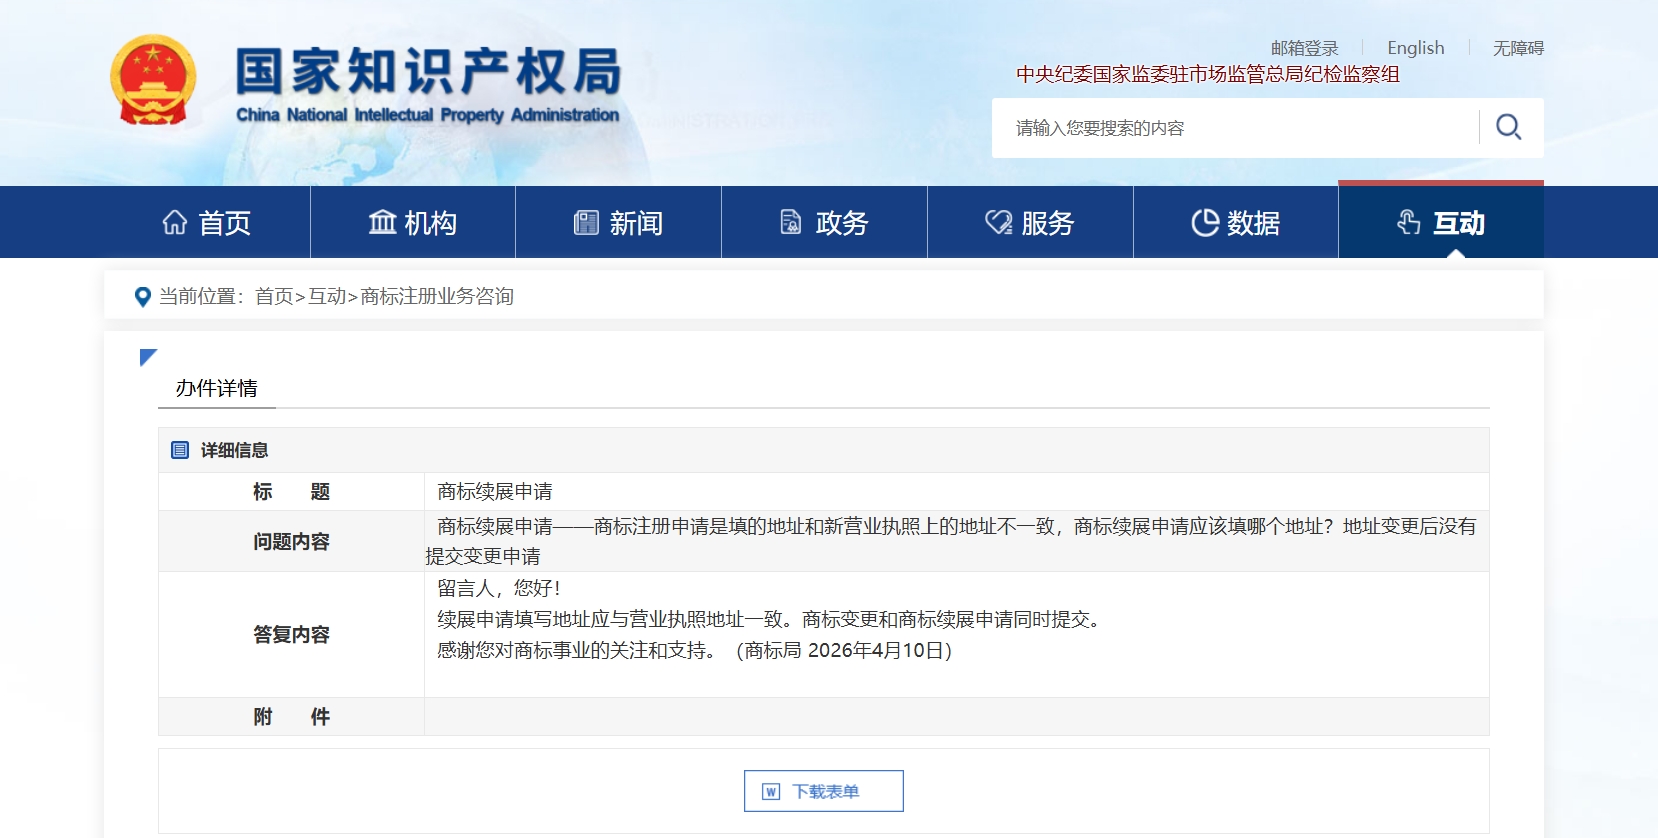Click the list icon beside 详细信息
Viewport: 1658px width, 838px height.
(180, 450)
